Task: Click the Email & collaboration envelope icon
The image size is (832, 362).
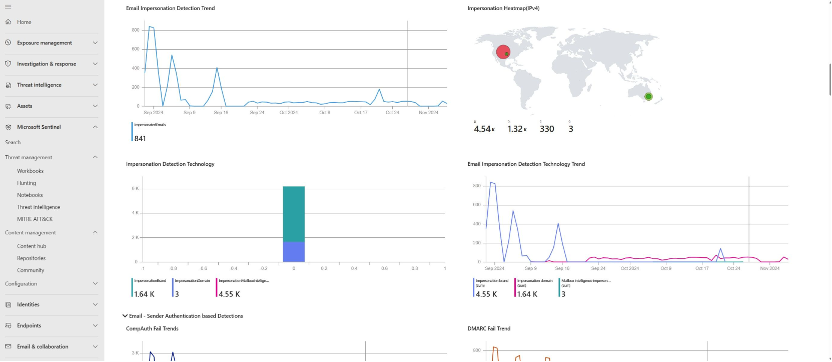Action: 7,347
